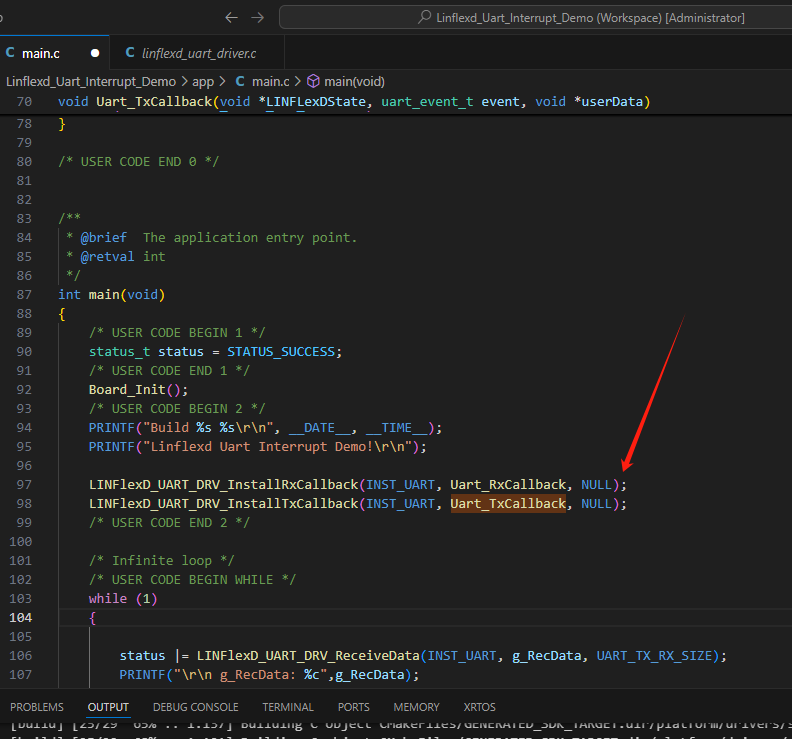Click the C icon on the linflexd_uart_driver.c tab
Viewport: 792px width, 739px height.
pyautogui.click(x=130, y=53)
